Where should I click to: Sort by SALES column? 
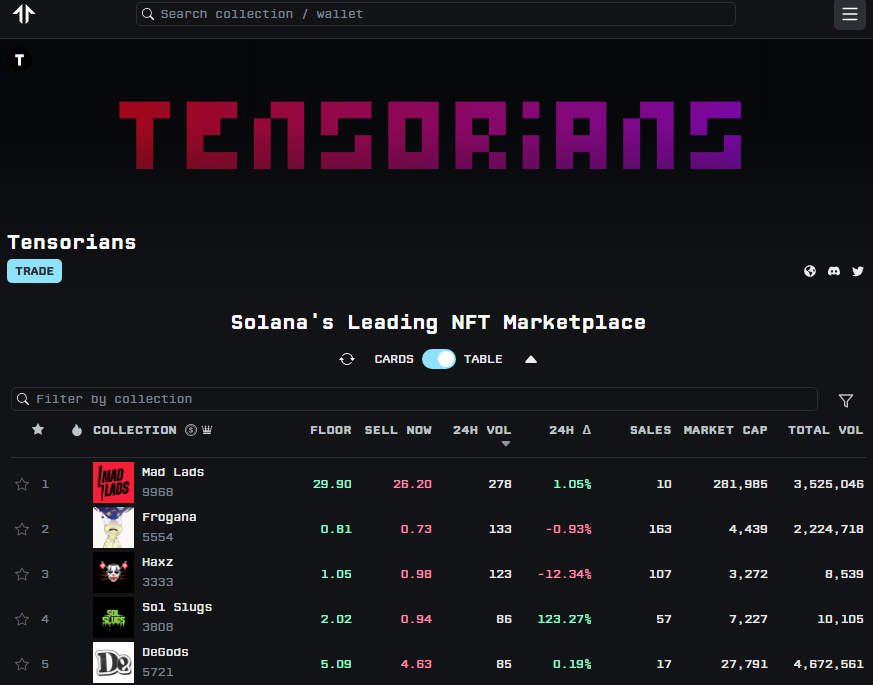[650, 430]
